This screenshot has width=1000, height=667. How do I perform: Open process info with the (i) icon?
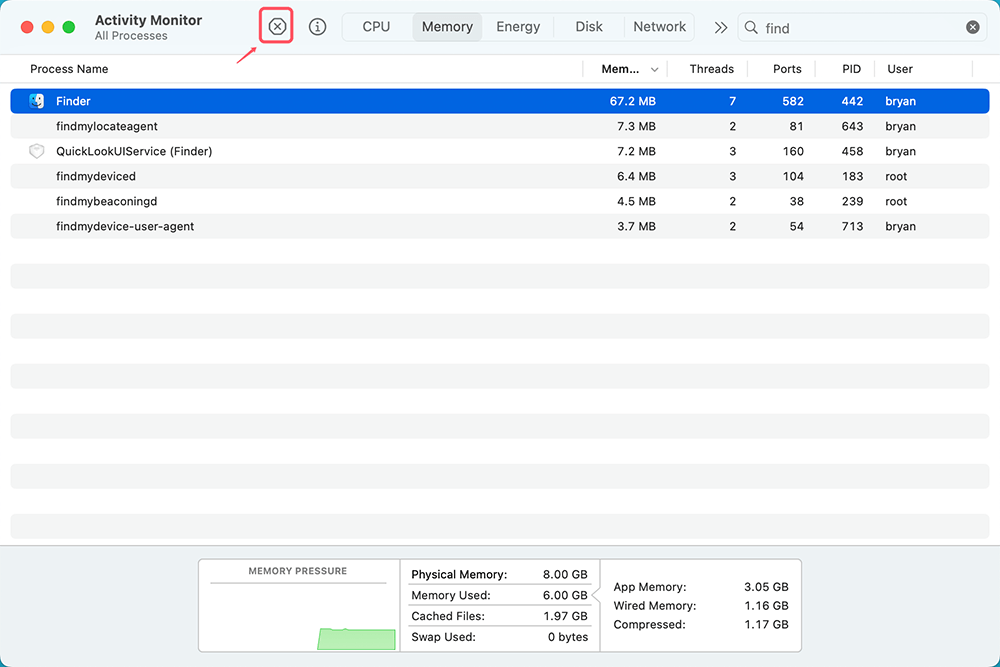(317, 26)
